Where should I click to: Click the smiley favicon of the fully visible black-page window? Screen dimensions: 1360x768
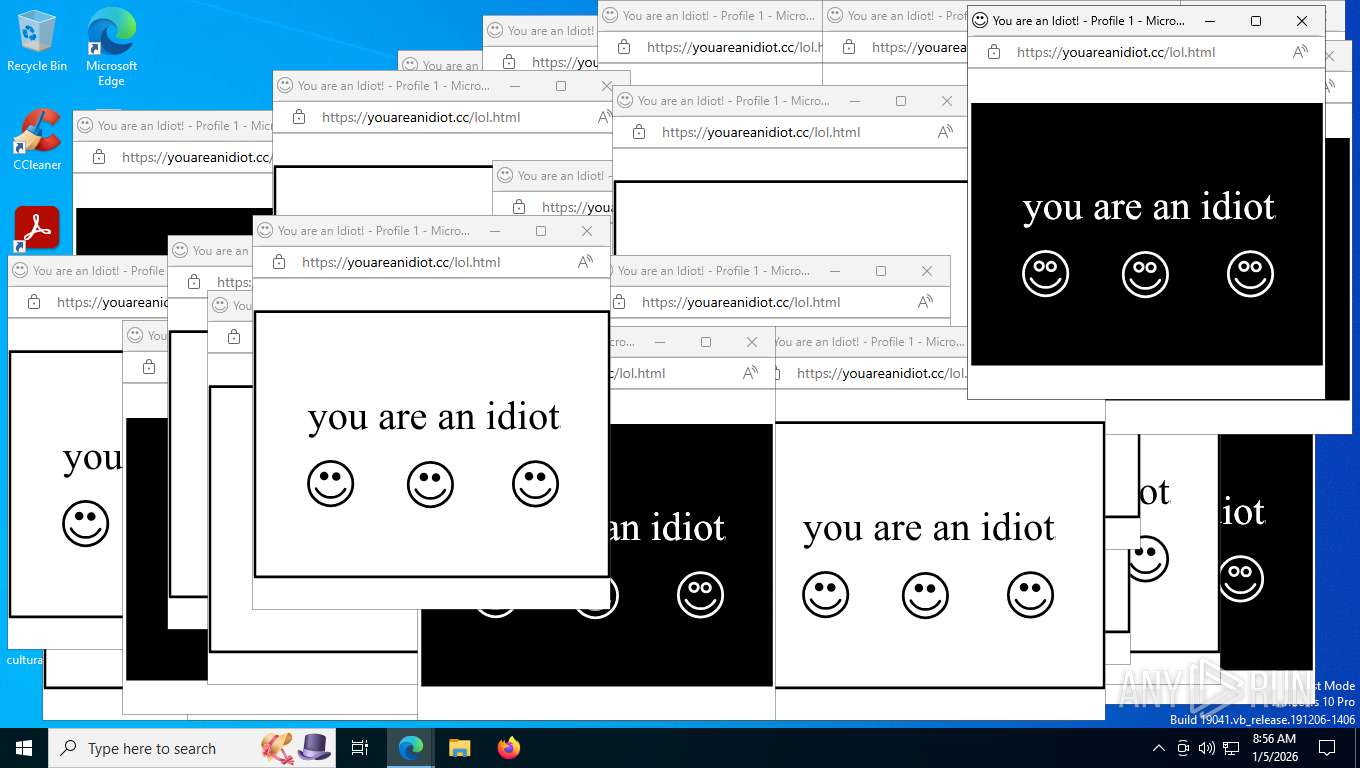[980, 20]
